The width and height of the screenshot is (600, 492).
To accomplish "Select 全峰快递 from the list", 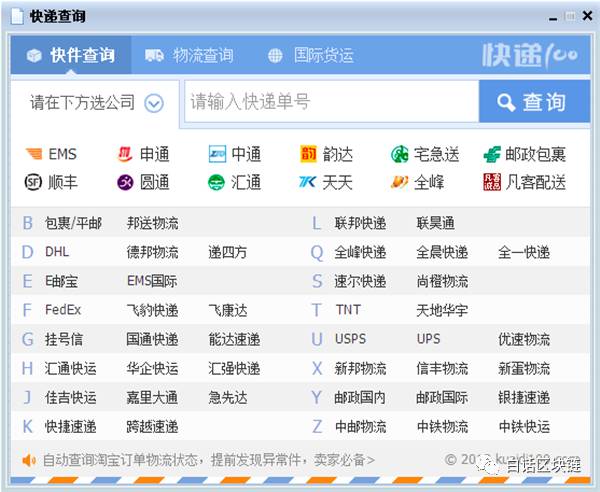I will click(x=360, y=252).
